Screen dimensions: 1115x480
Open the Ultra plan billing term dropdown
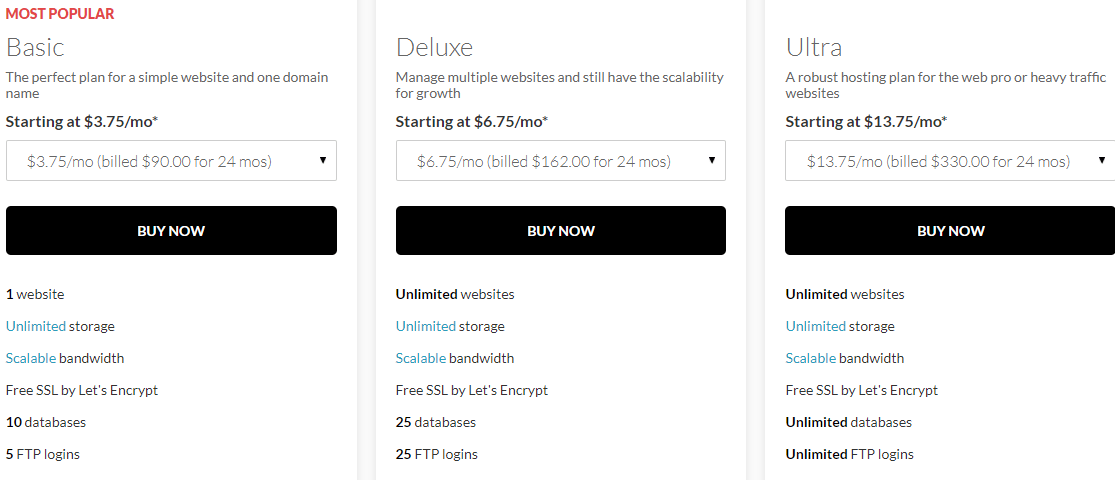tap(949, 161)
